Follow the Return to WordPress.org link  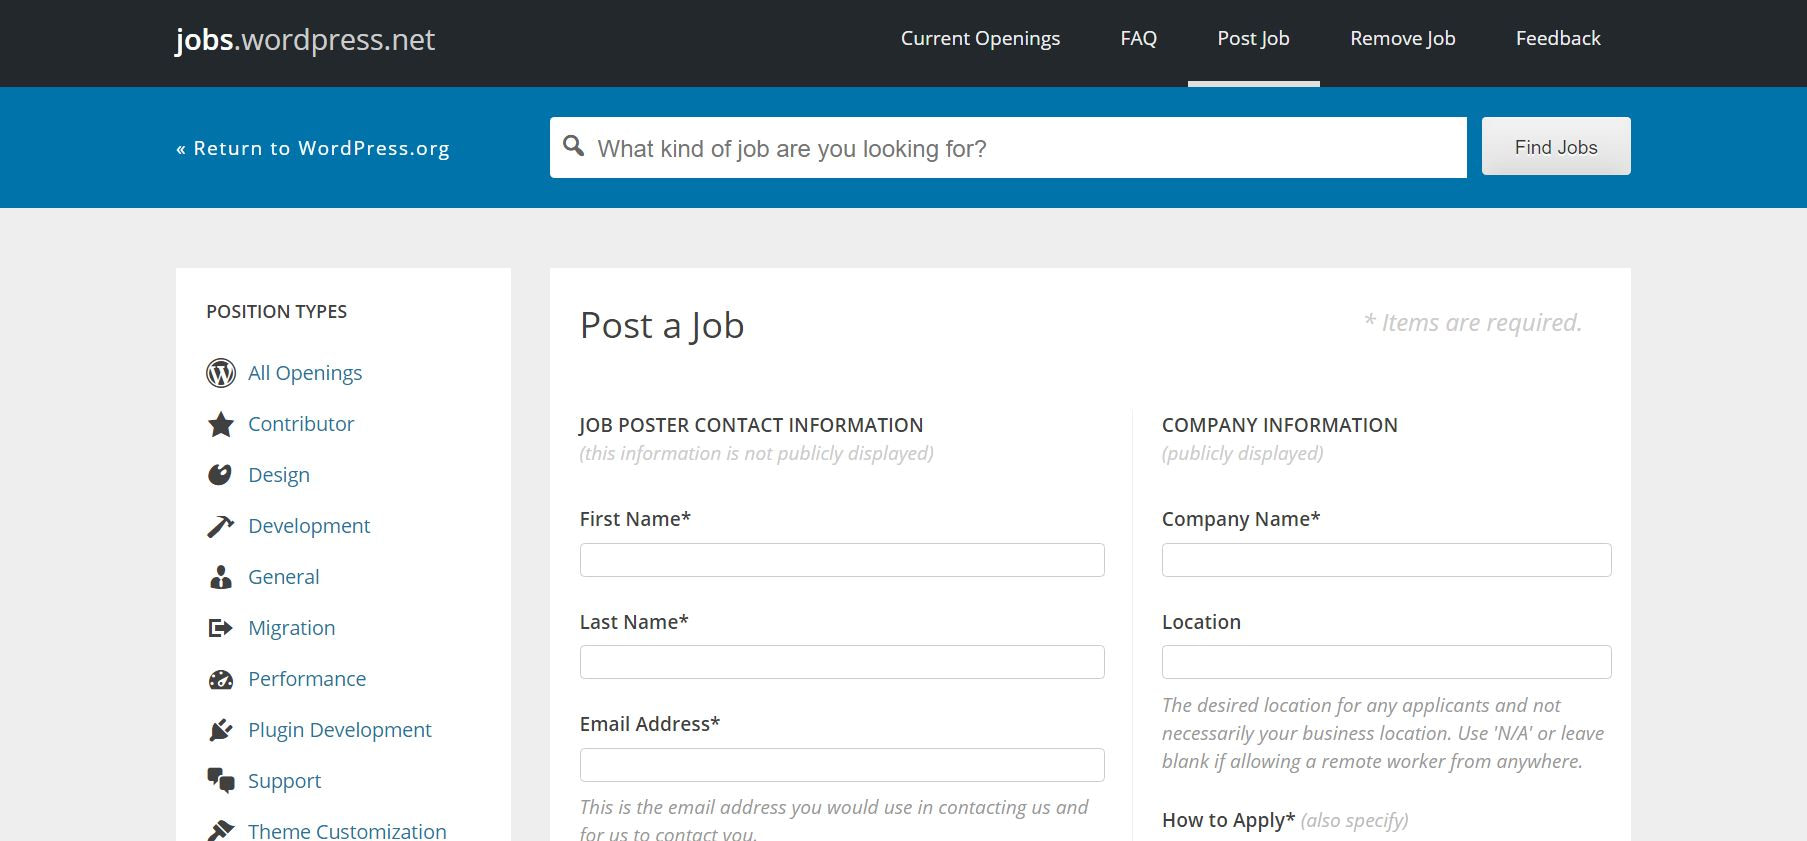[312, 147]
